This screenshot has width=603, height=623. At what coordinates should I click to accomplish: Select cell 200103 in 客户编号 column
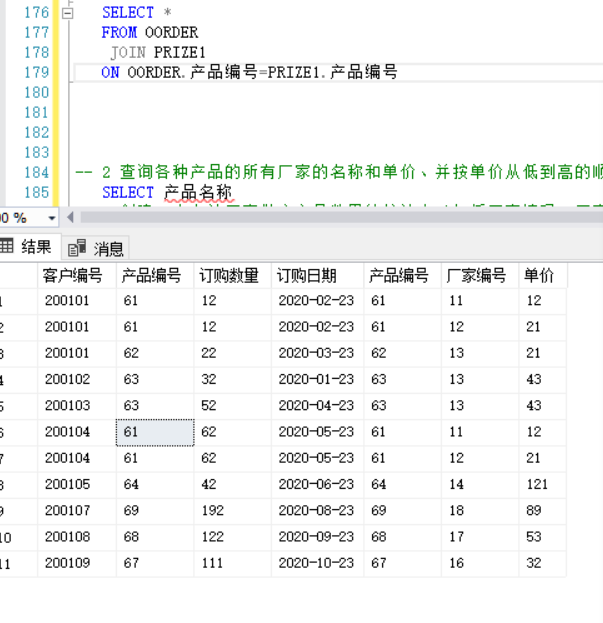coord(77,406)
